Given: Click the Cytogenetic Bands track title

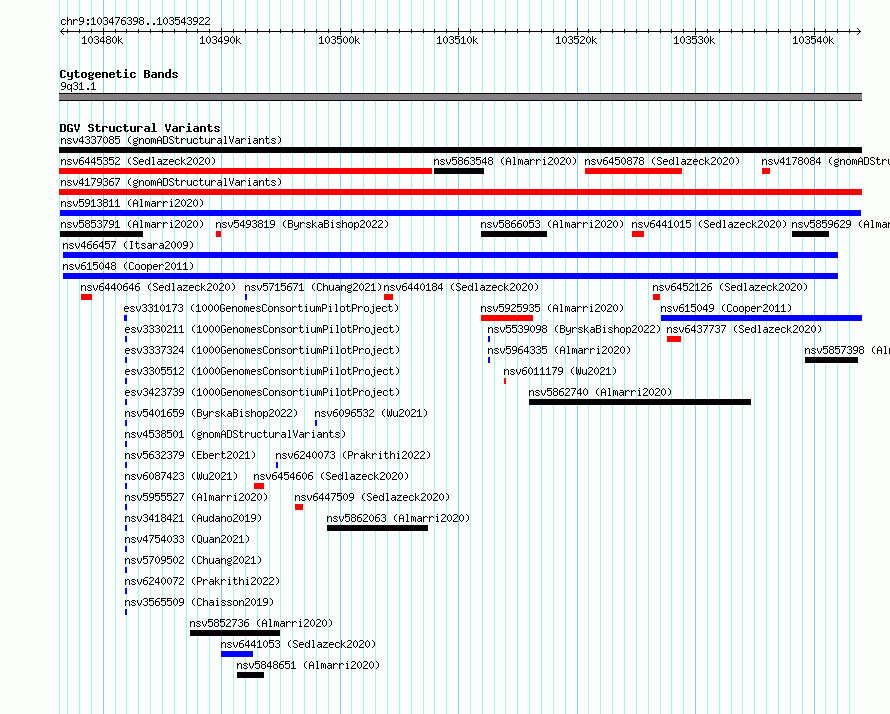Looking at the screenshot, I should 119,74.
